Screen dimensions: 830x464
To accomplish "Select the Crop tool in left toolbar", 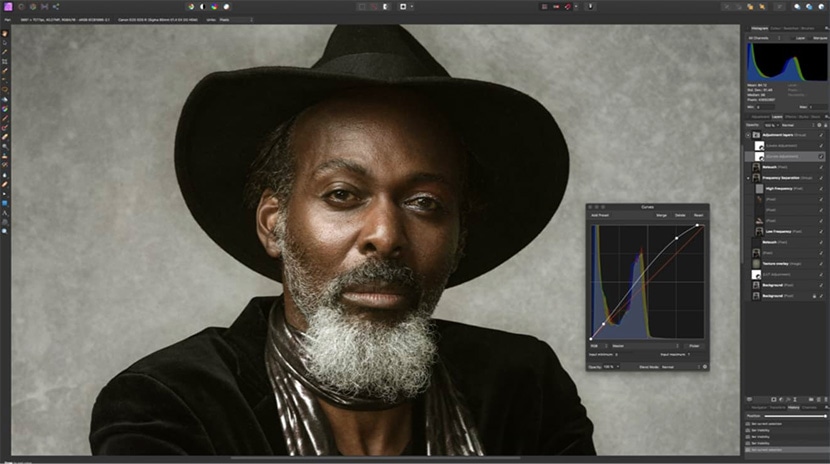I will point(5,62).
